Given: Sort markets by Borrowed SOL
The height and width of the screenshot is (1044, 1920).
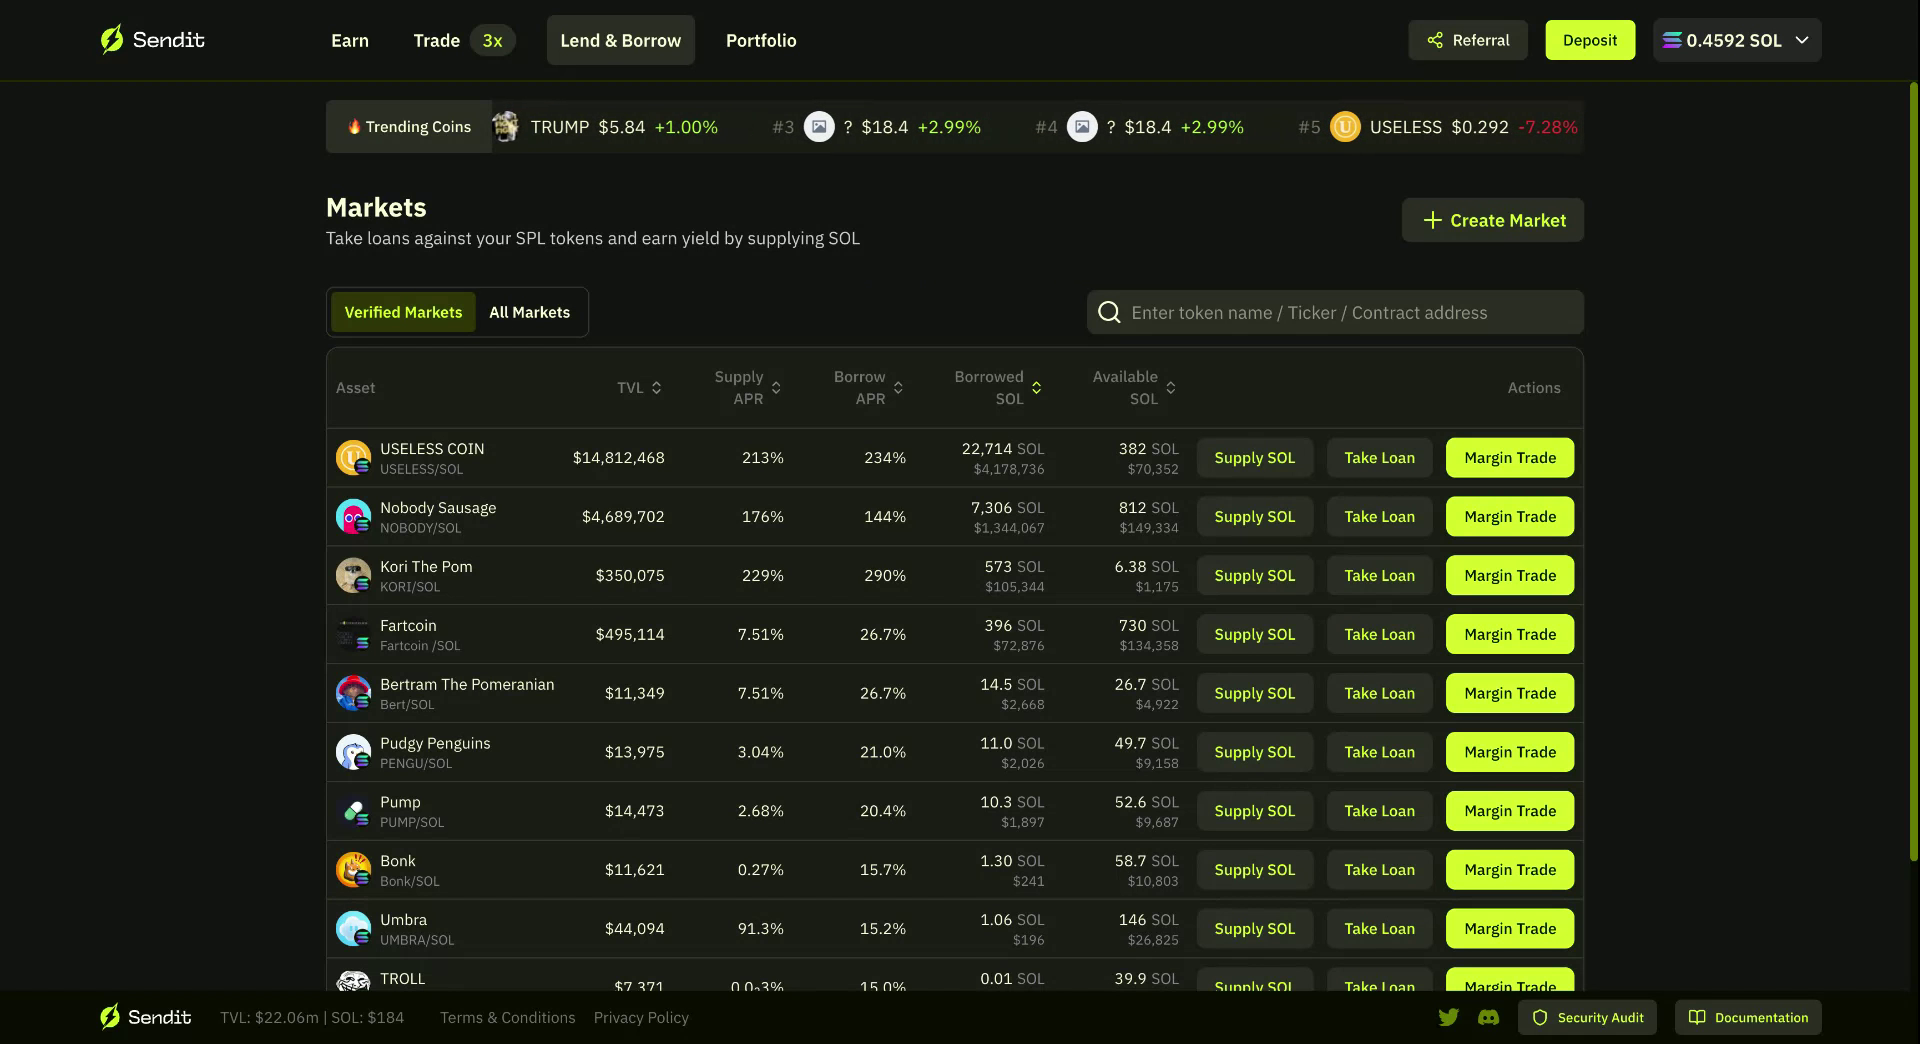Looking at the screenshot, I should (997, 388).
